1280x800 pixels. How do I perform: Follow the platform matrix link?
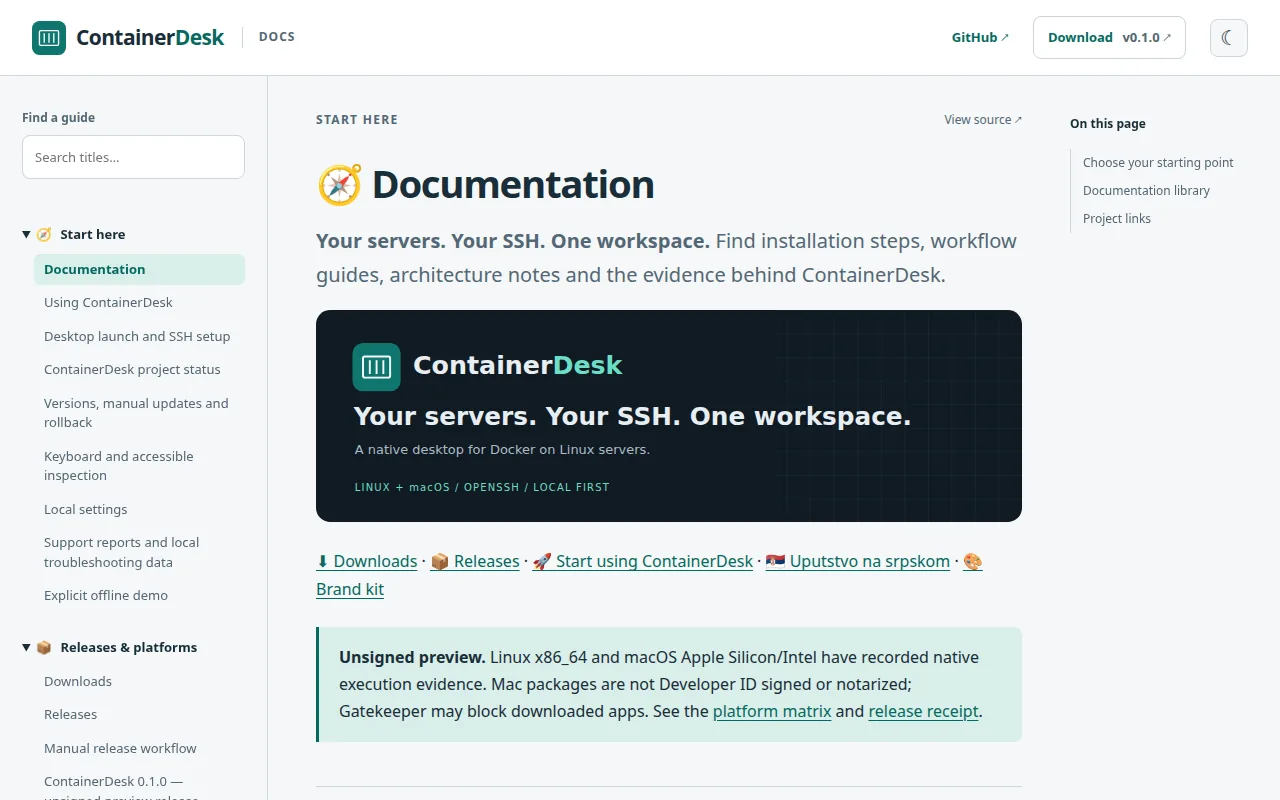772,712
